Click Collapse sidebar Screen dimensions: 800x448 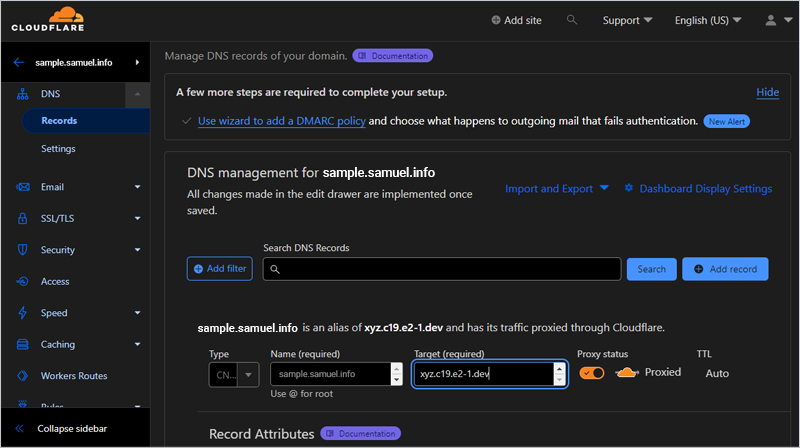pos(72,429)
